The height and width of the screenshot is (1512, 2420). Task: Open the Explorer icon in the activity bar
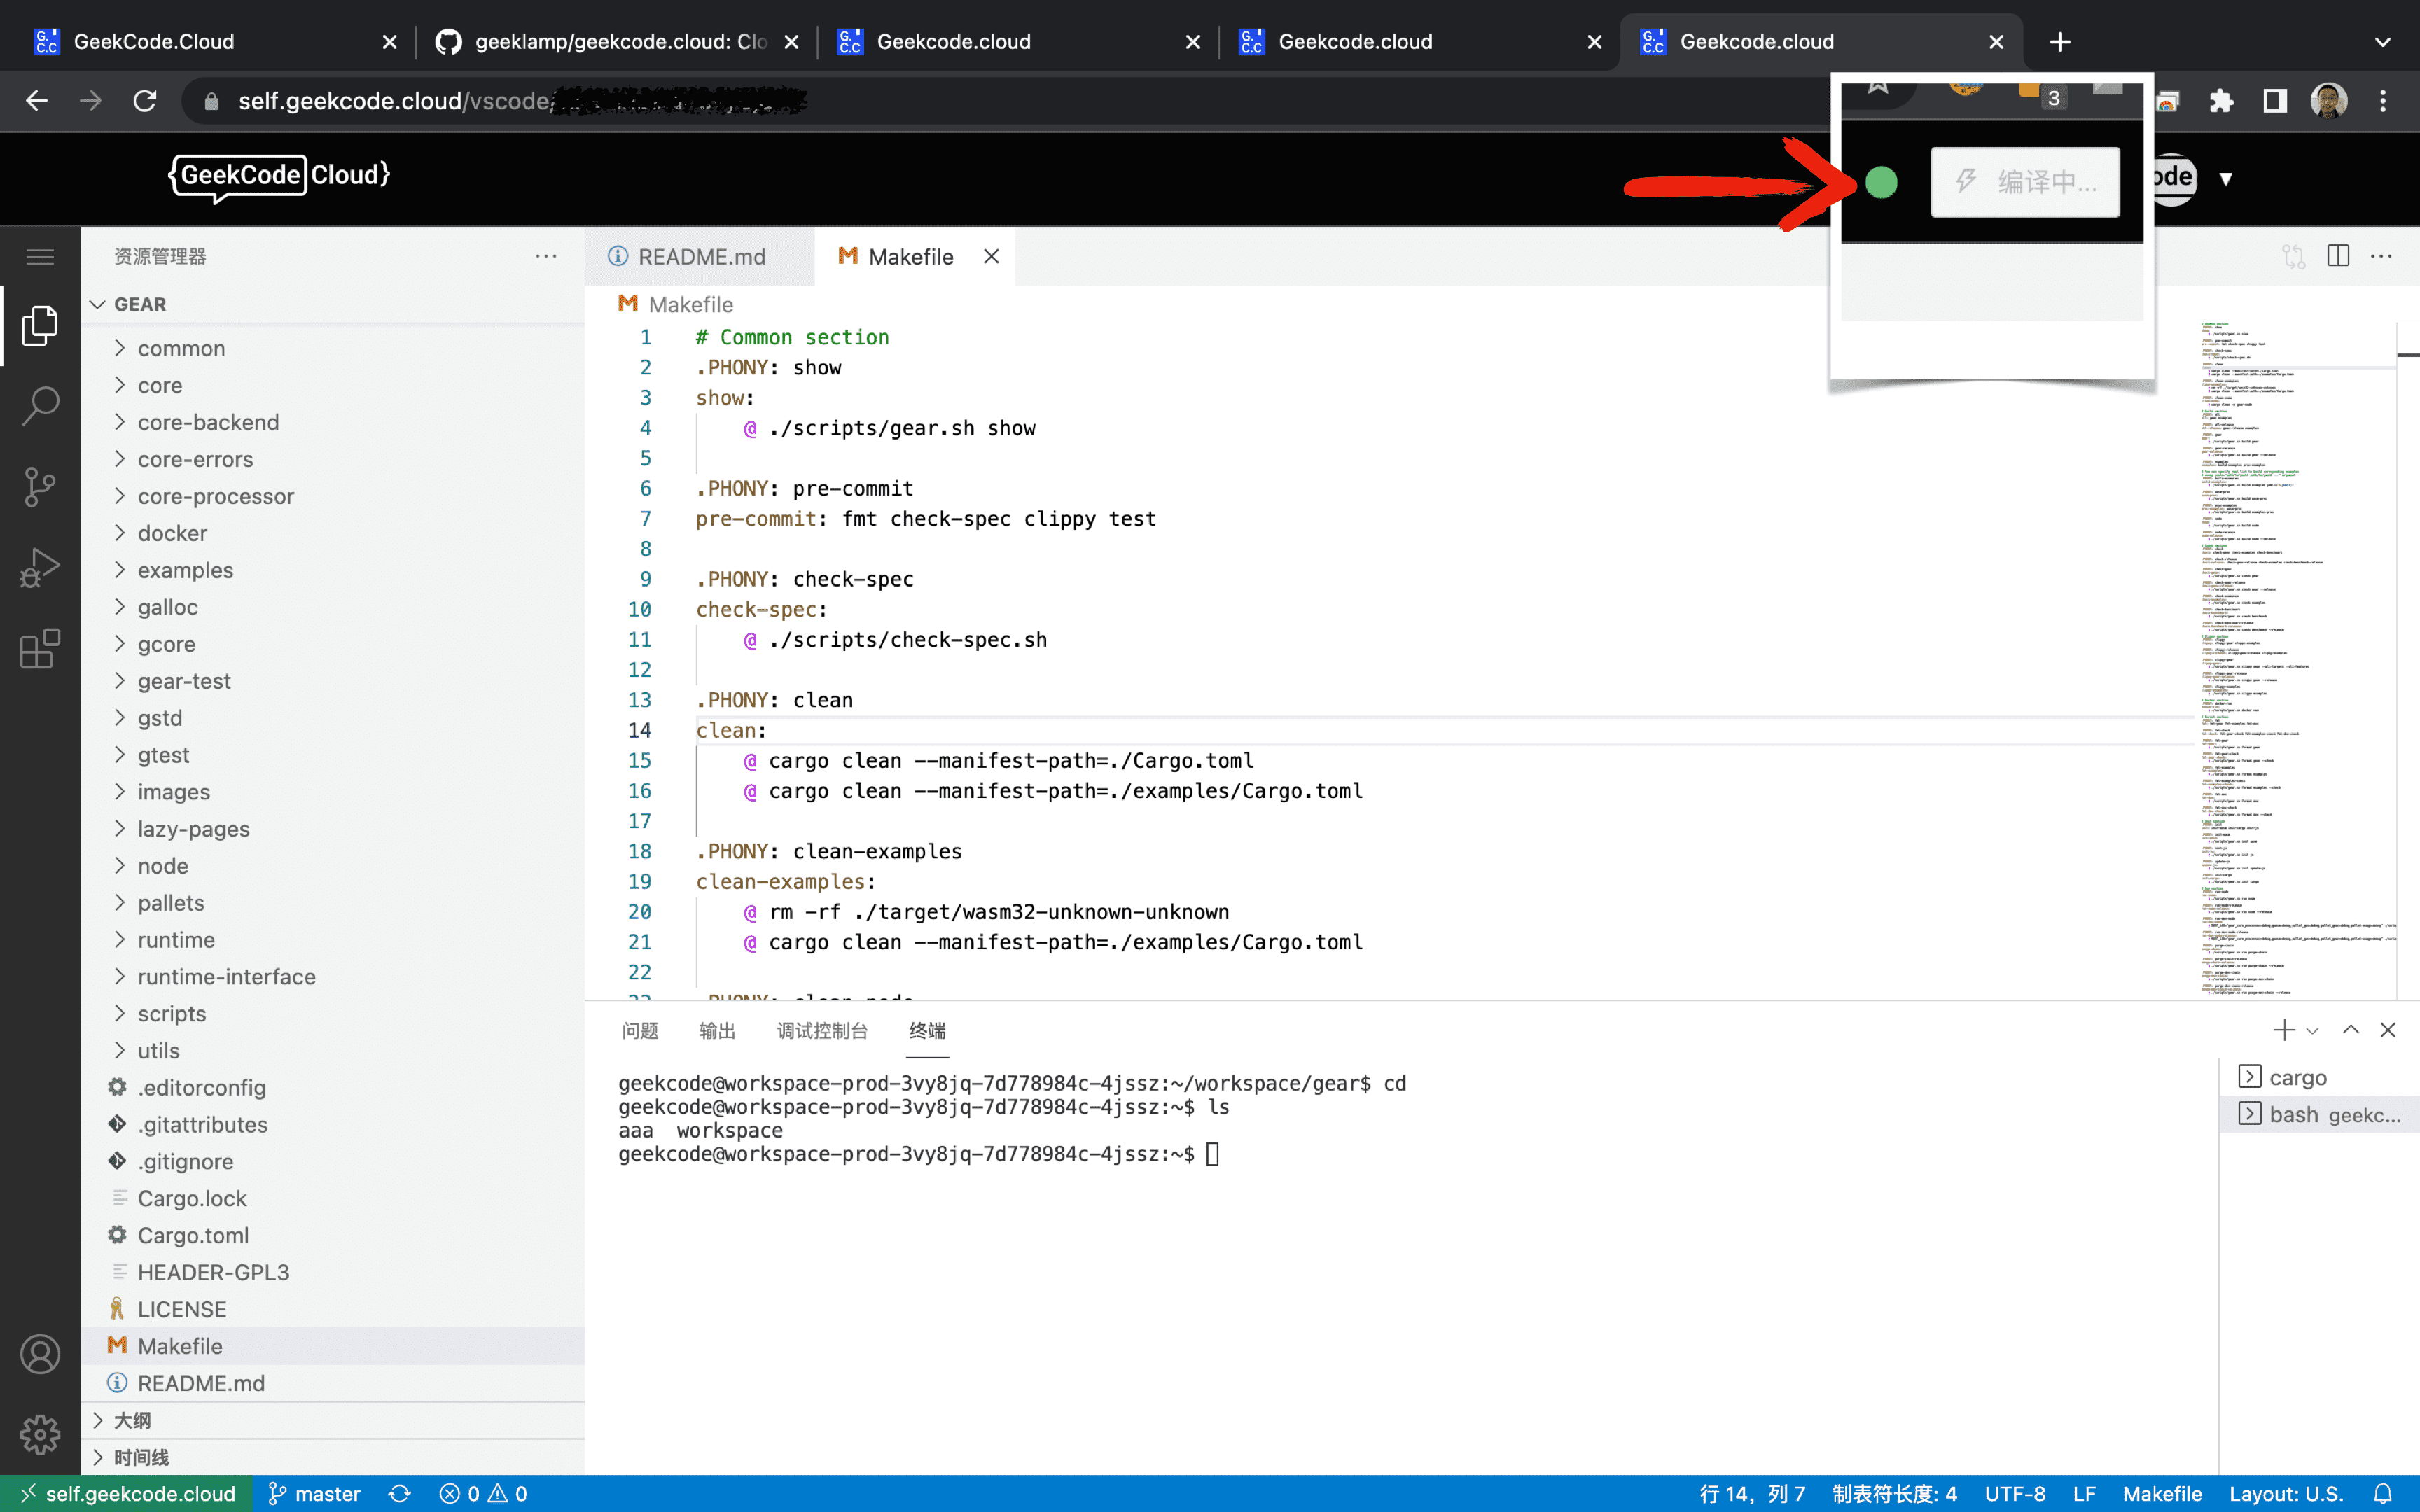tap(40, 325)
